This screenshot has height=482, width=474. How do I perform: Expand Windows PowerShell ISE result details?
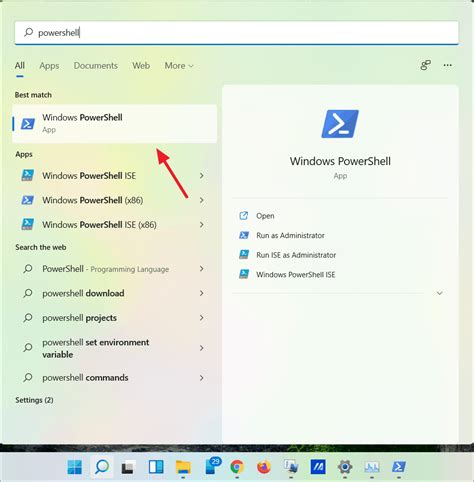[x=202, y=175]
